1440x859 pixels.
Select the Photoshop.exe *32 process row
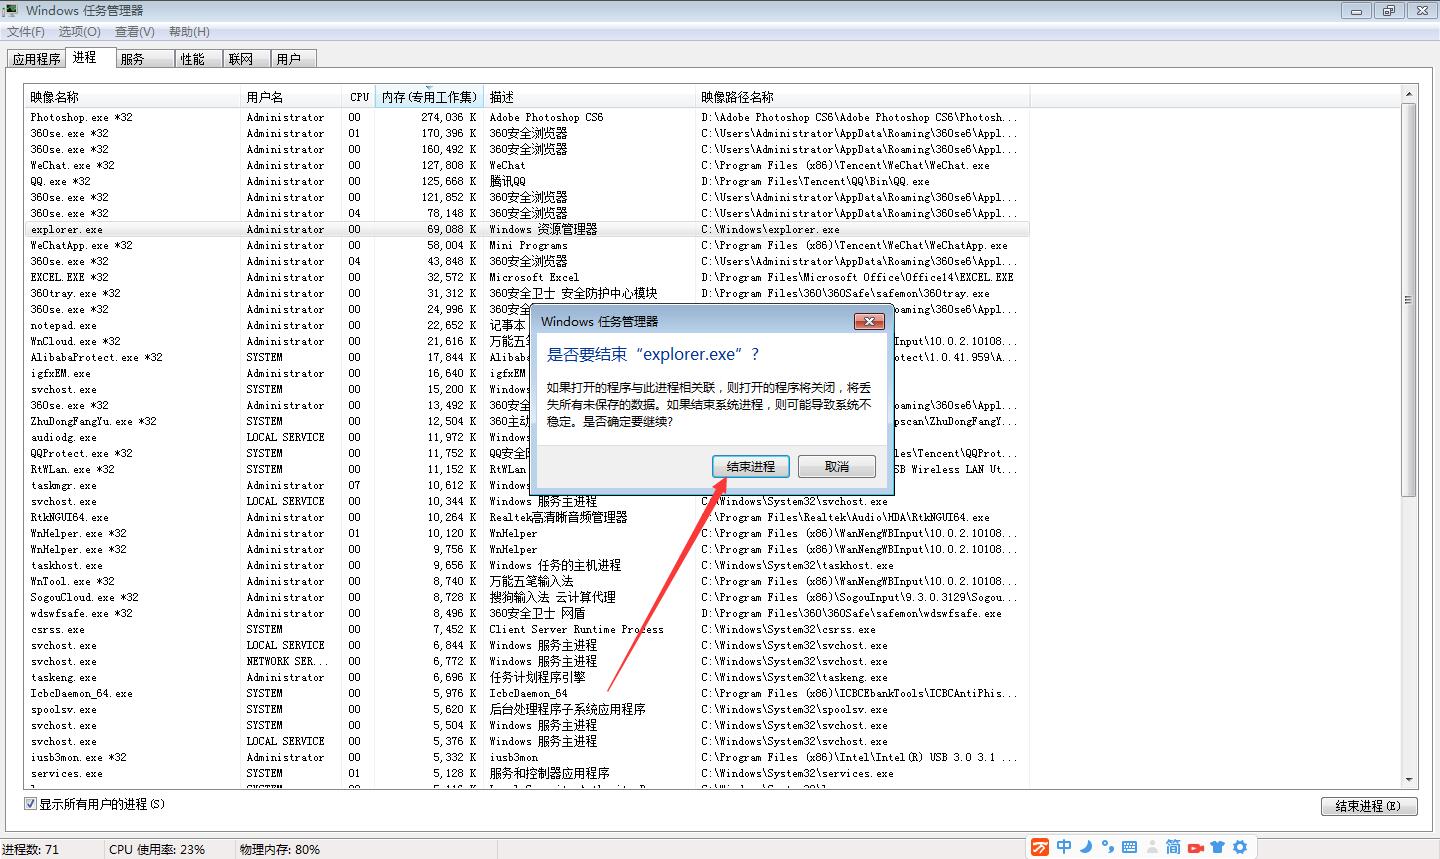click(527, 117)
